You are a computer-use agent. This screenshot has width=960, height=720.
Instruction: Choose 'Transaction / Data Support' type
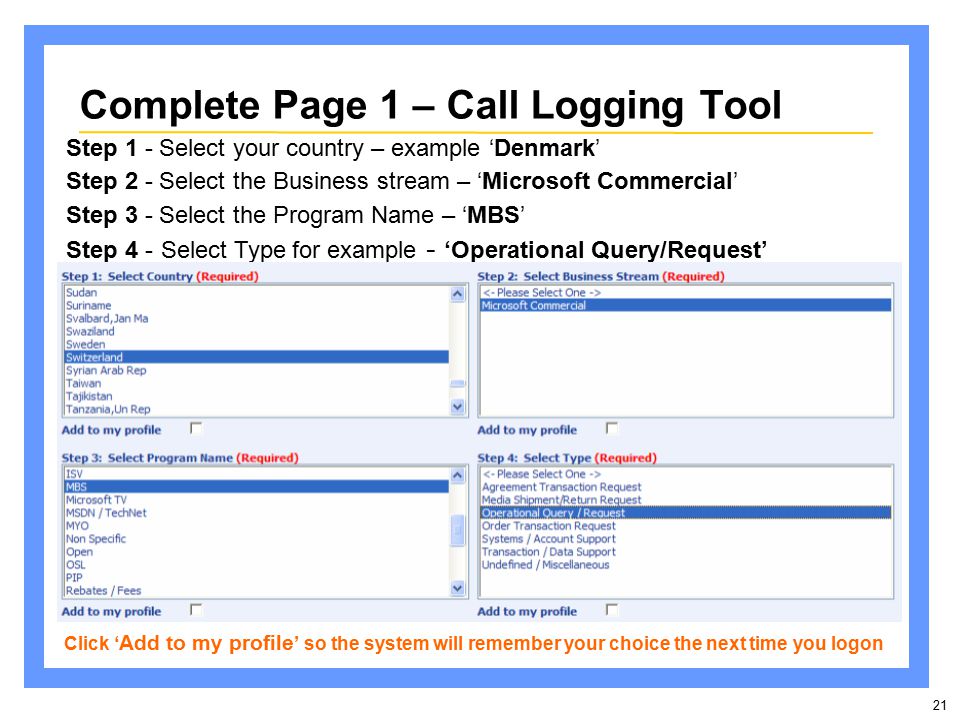pyautogui.click(x=686, y=552)
